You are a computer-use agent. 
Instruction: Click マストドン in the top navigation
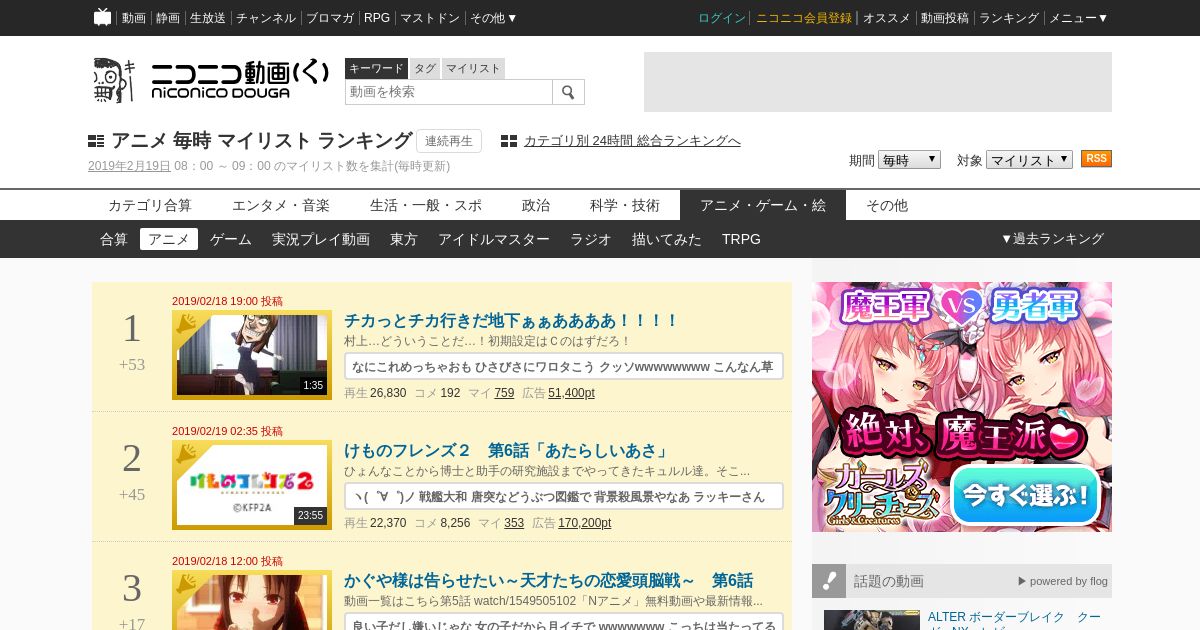pos(430,18)
